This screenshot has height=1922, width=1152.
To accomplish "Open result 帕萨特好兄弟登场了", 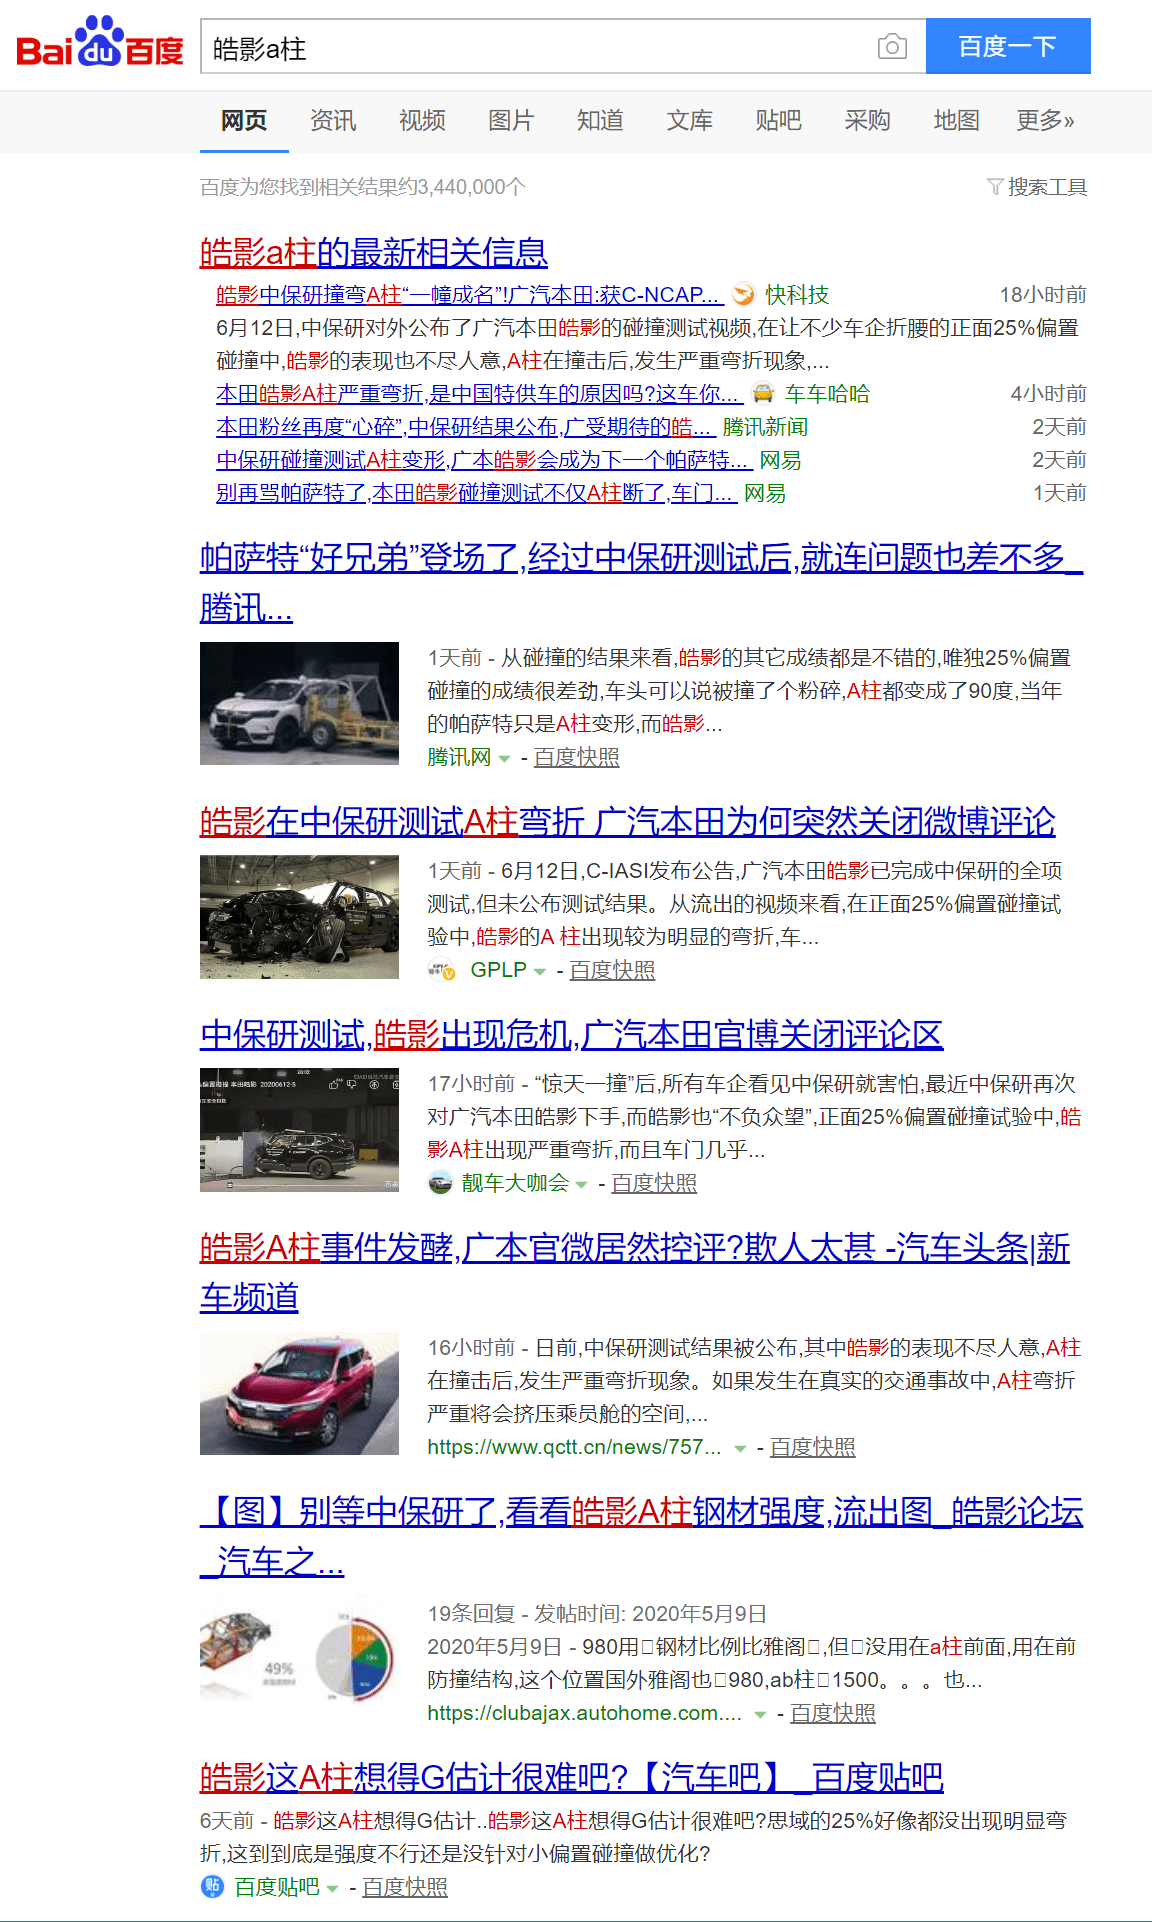I will (641, 582).
